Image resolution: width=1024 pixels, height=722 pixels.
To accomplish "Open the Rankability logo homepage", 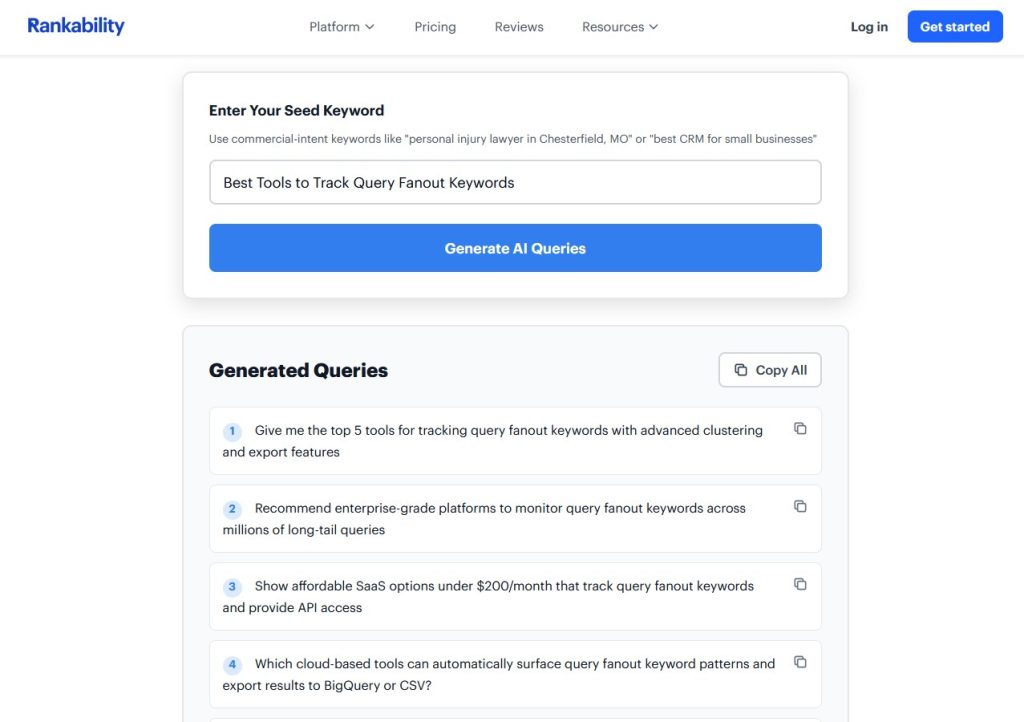I will (x=76, y=25).
